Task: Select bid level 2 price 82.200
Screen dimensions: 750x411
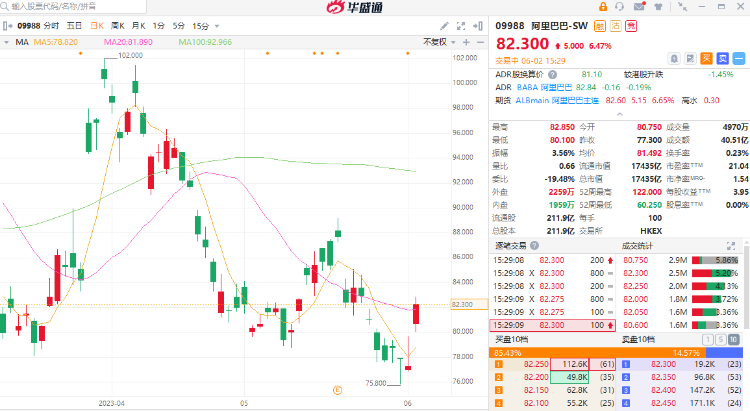Action: [536, 377]
